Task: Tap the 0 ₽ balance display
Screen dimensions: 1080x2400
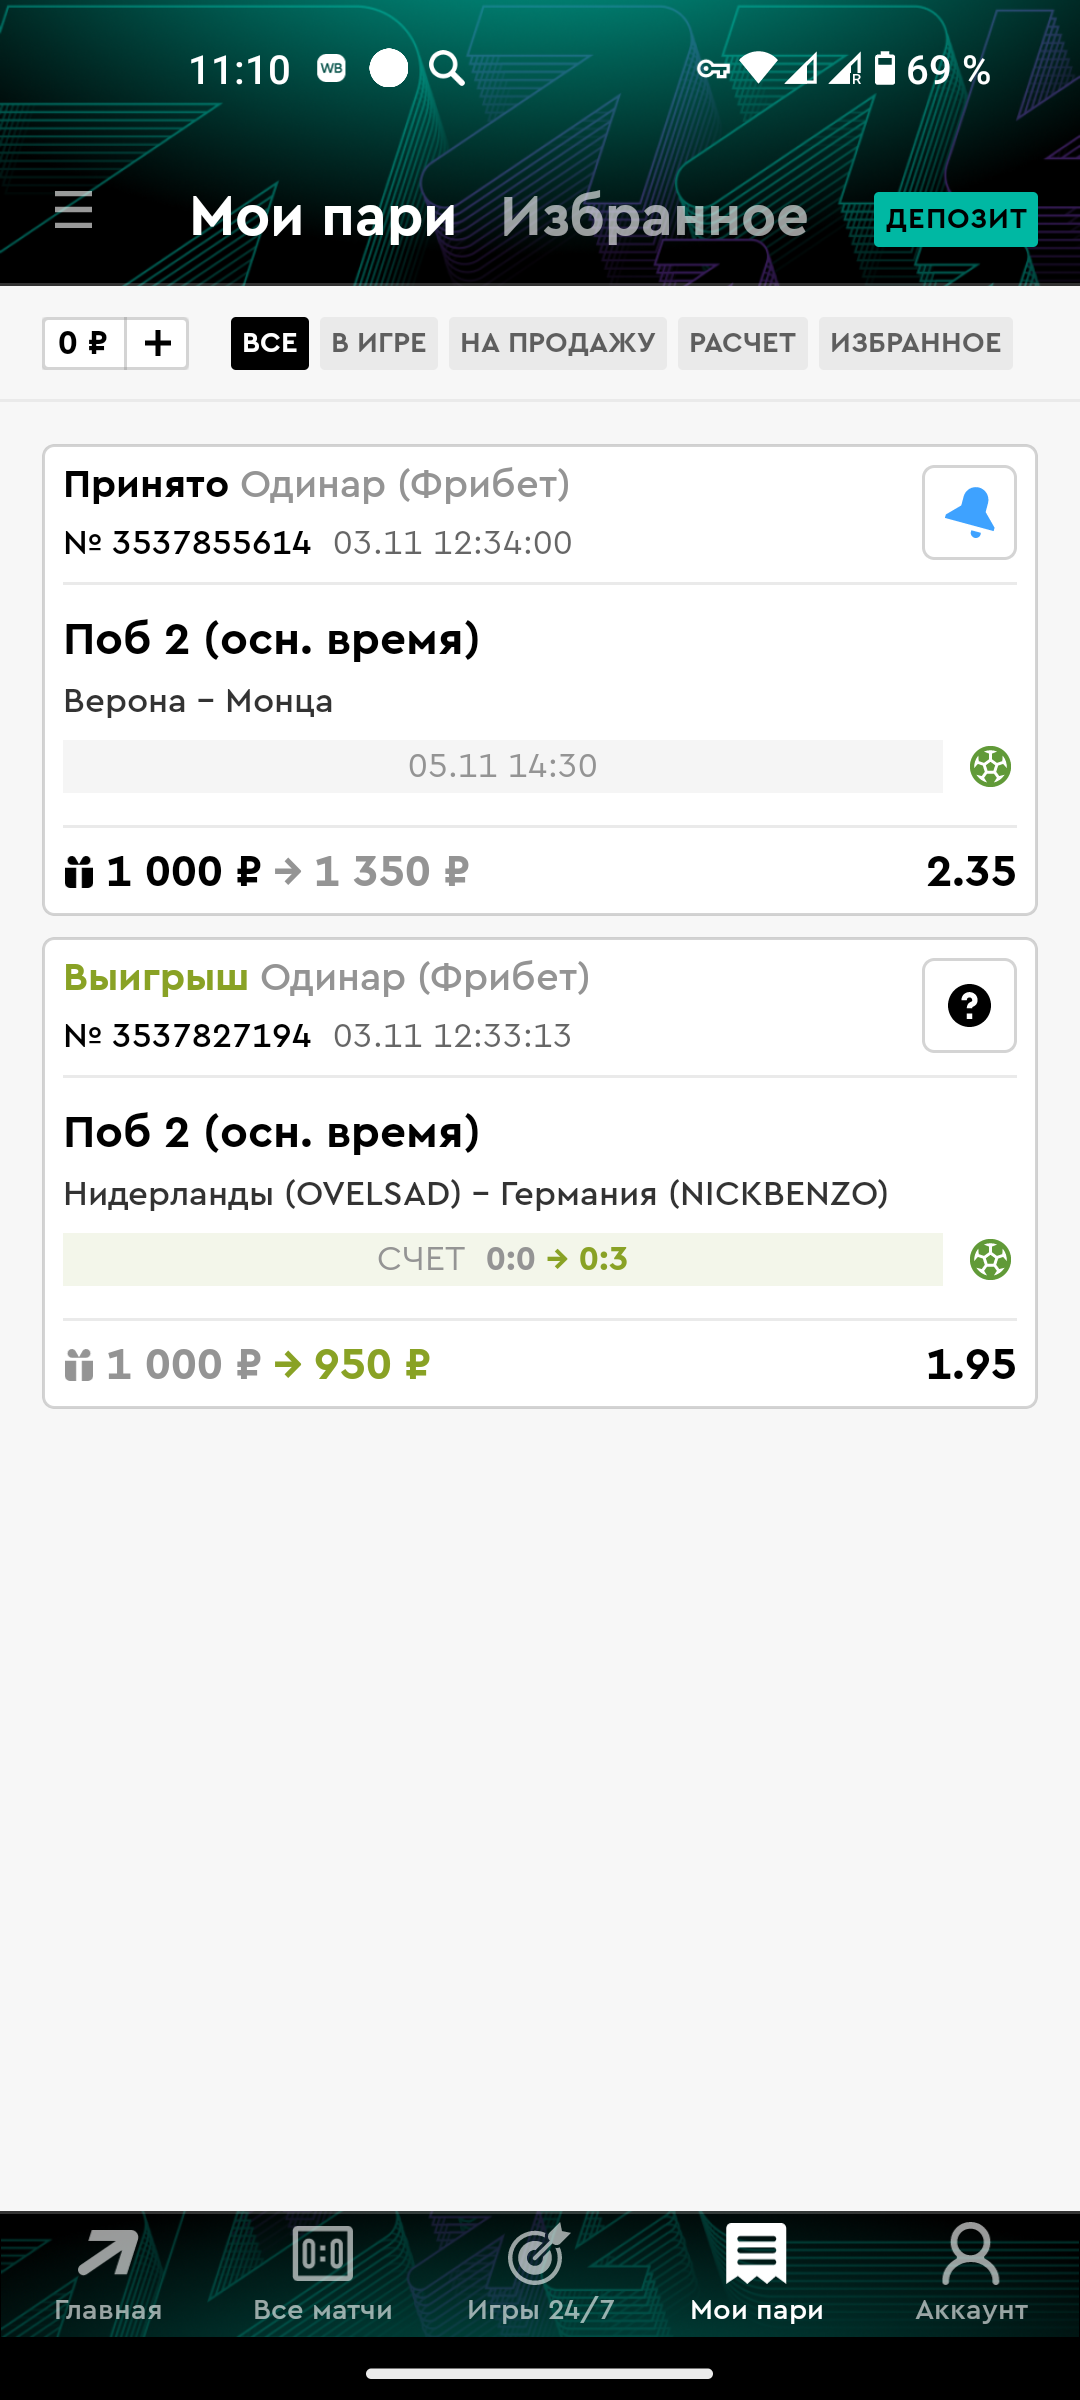Action: click(x=84, y=344)
